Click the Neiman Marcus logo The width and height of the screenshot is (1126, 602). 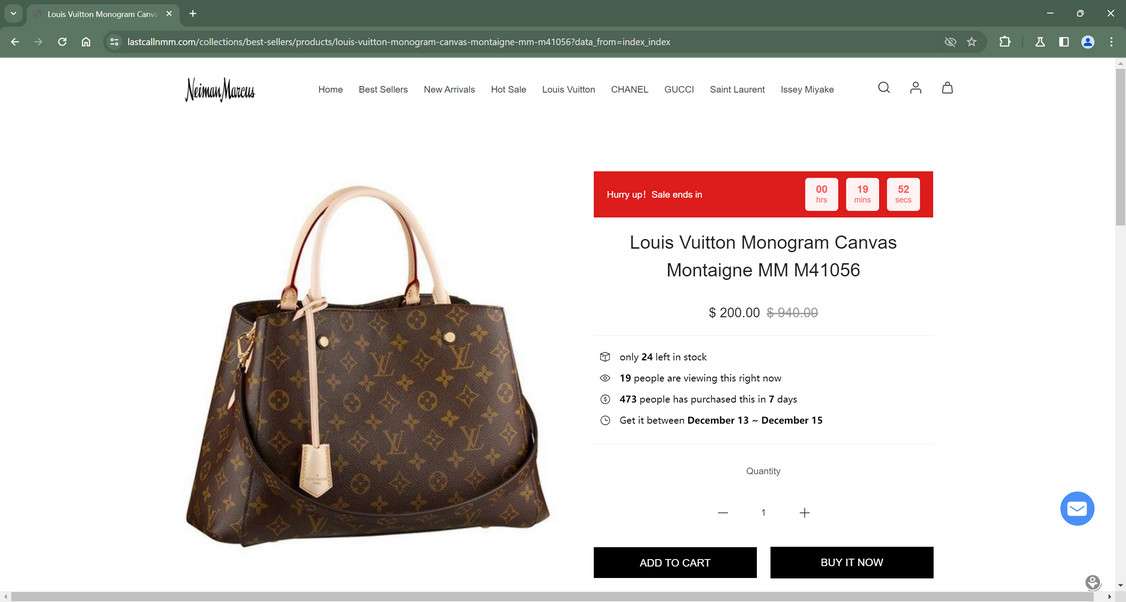point(220,90)
